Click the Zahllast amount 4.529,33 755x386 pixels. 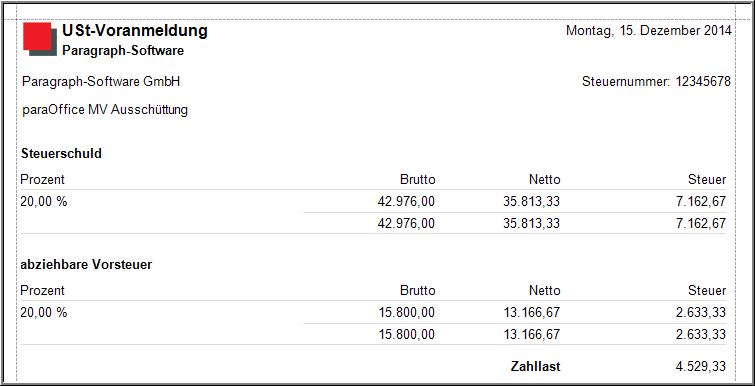point(702,367)
